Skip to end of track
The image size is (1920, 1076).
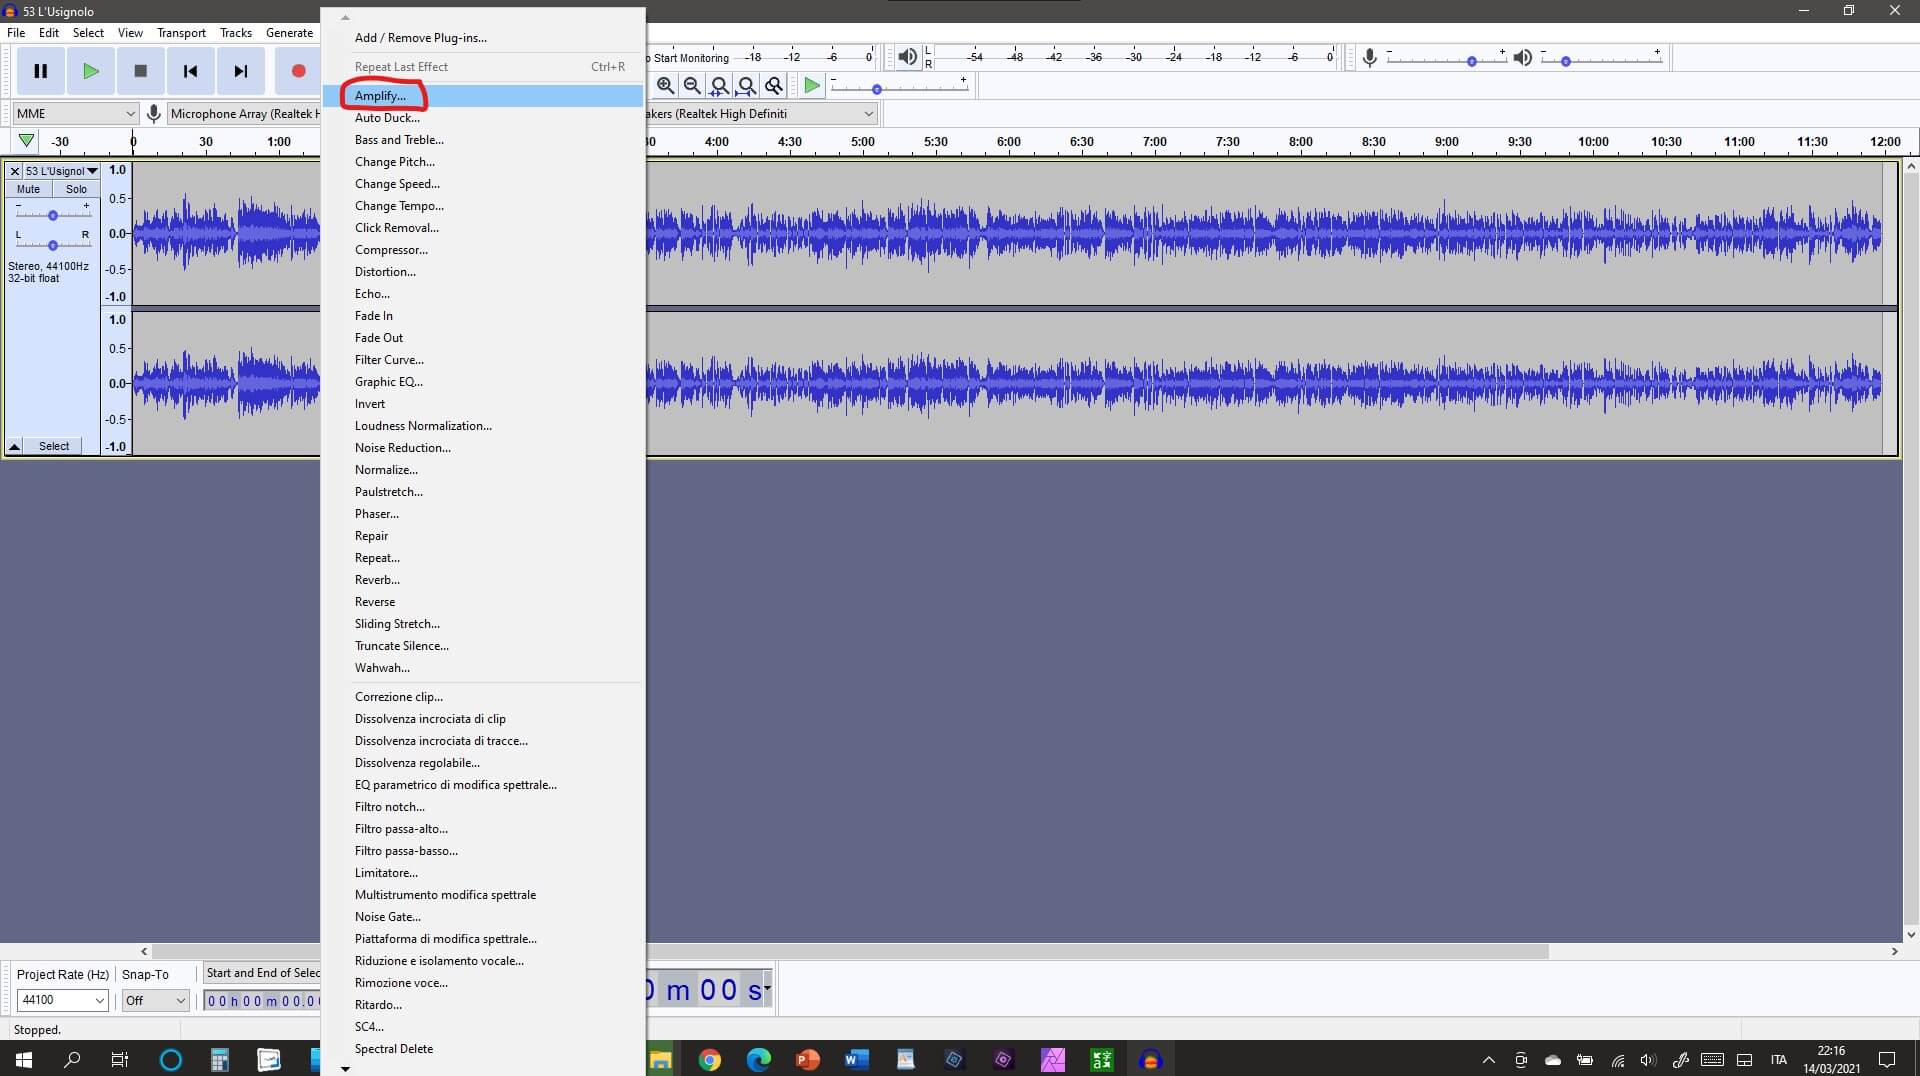tap(240, 71)
